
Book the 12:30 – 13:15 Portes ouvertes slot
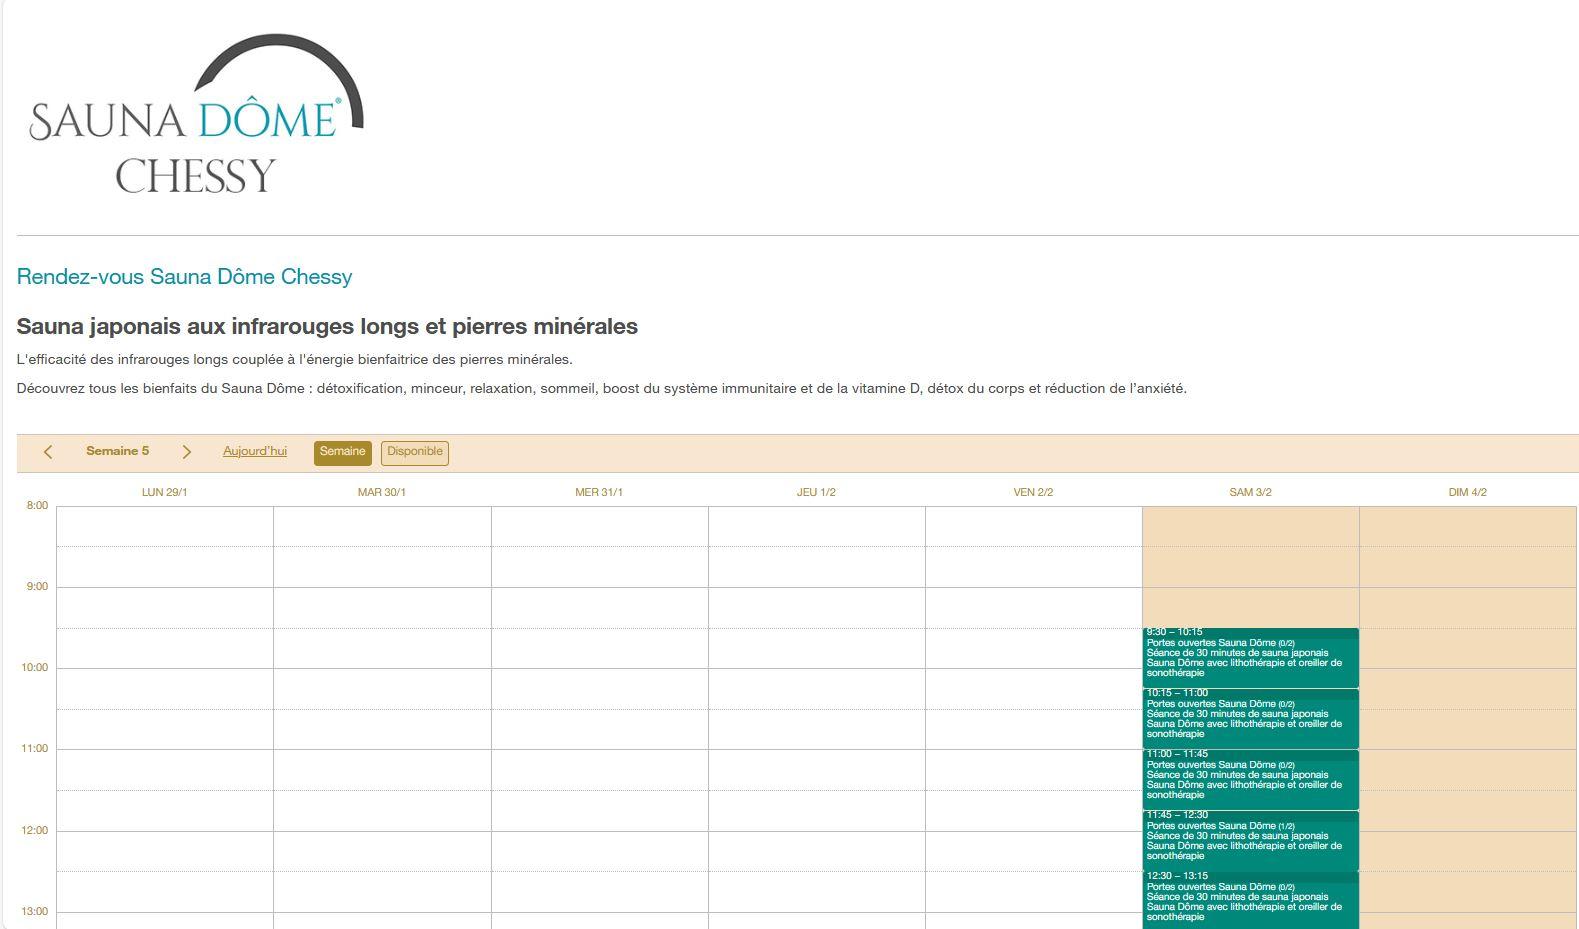tap(1250, 900)
